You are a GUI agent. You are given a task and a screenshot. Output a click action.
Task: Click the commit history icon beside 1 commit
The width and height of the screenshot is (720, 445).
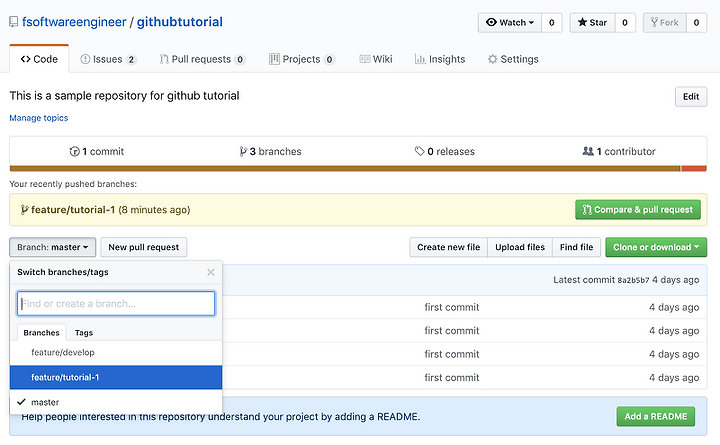[74, 151]
